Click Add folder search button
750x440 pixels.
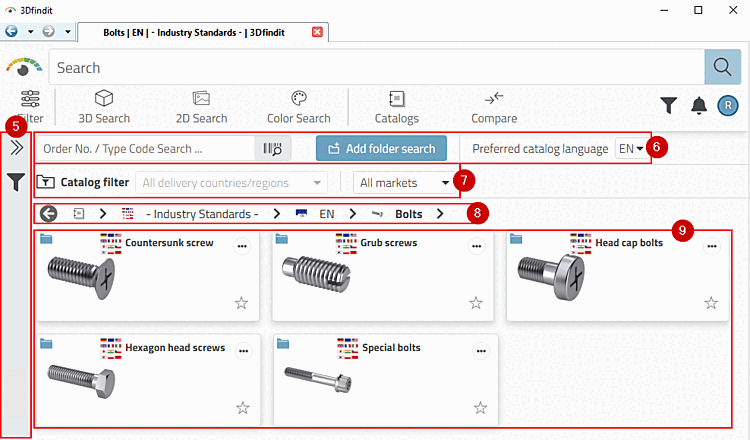381,148
